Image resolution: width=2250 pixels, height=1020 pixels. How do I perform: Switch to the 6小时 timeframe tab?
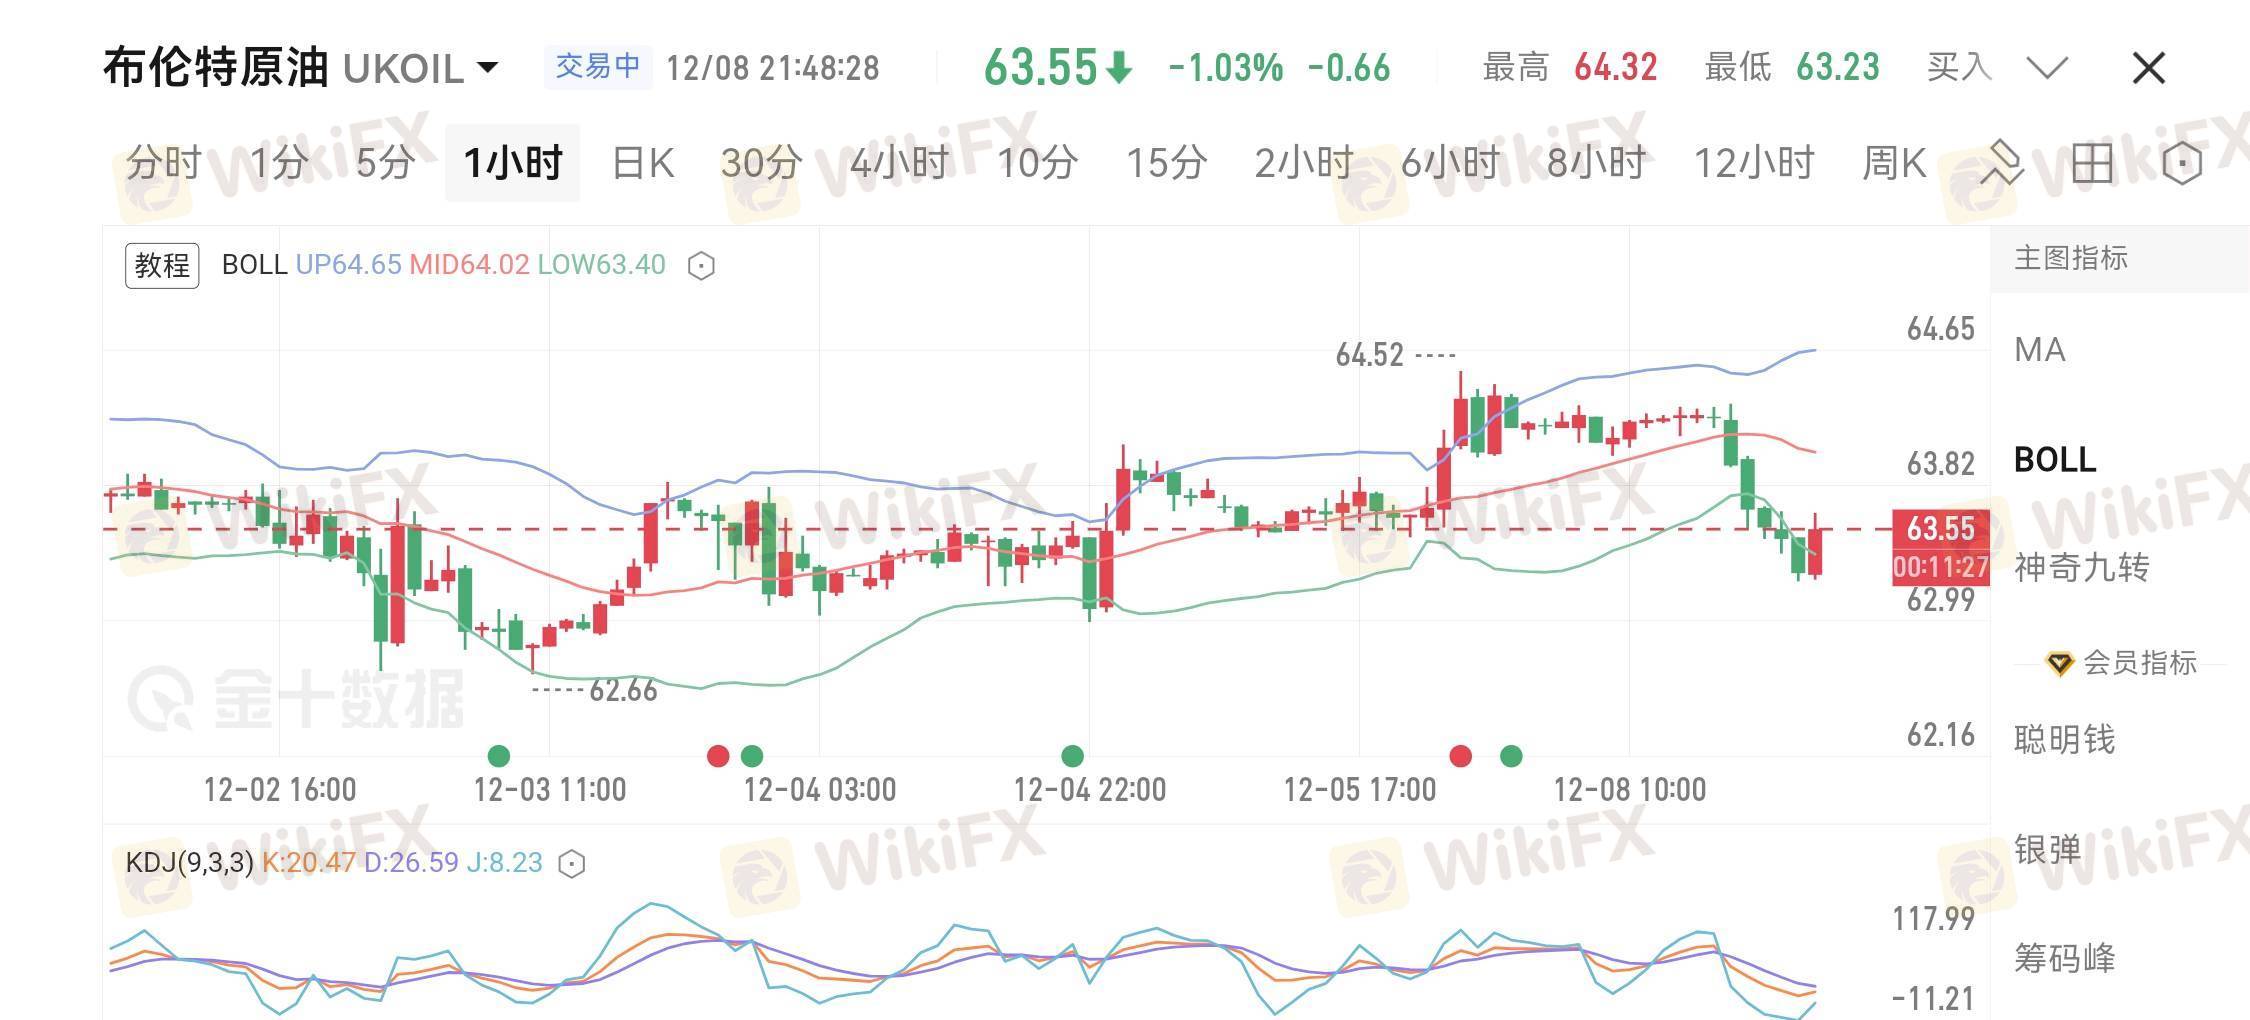coord(1450,162)
